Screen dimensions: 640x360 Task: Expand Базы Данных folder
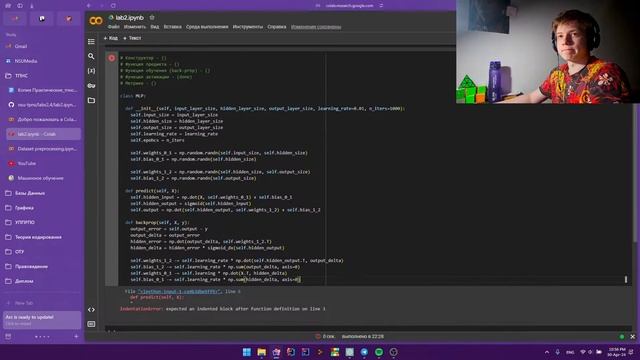point(43,193)
